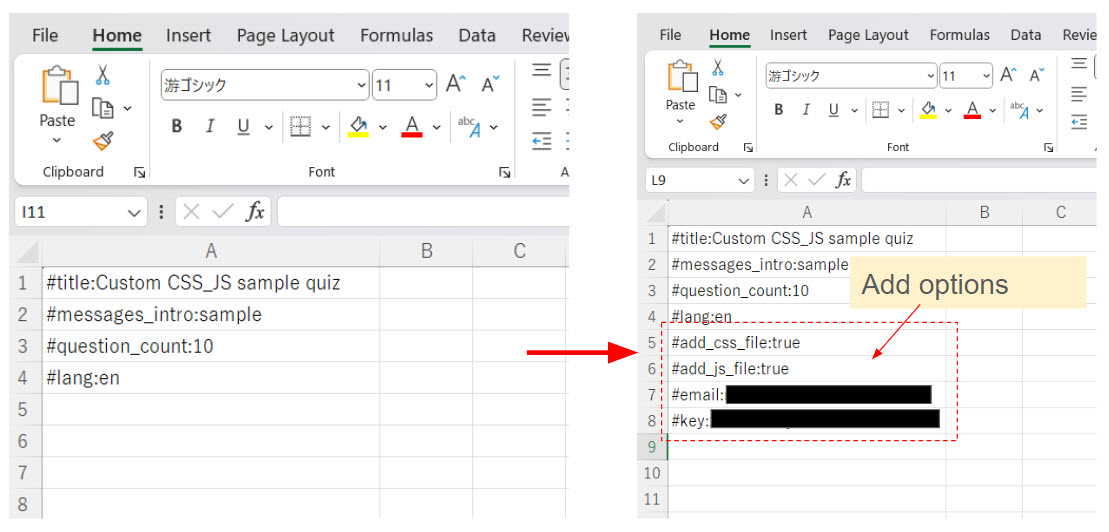Image resolution: width=1109 pixels, height=532 pixels.
Task: Click Paste icon in left Excel window
Action: (59, 87)
